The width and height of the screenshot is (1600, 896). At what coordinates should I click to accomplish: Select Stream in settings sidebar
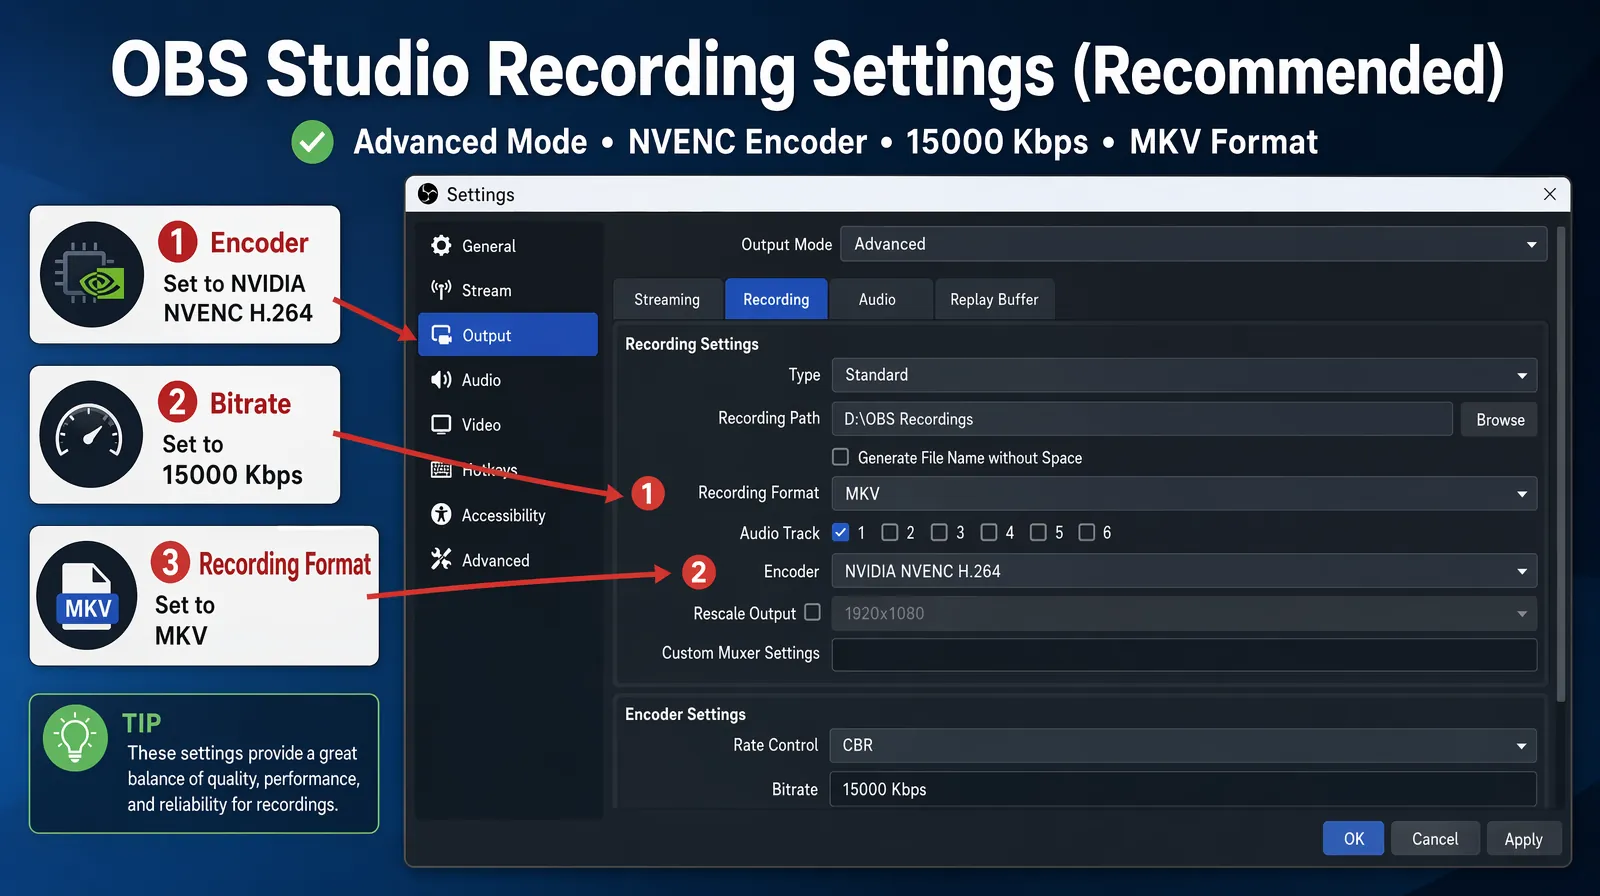pyautogui.click(x=508, y=290)
